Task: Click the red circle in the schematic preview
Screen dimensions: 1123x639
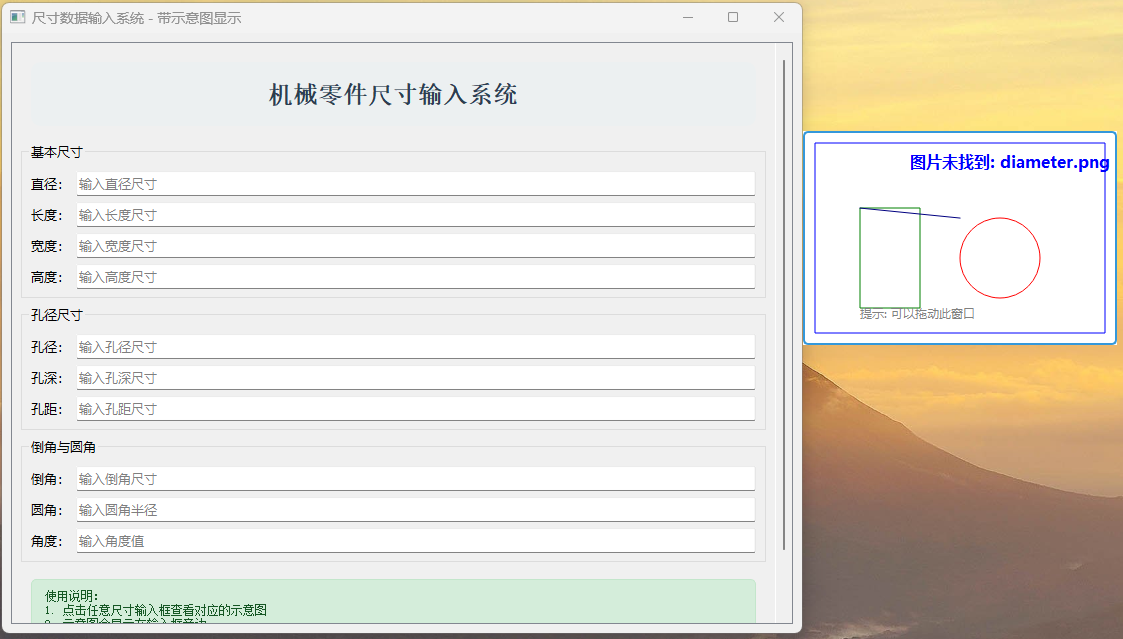Action: click(999, 257)
